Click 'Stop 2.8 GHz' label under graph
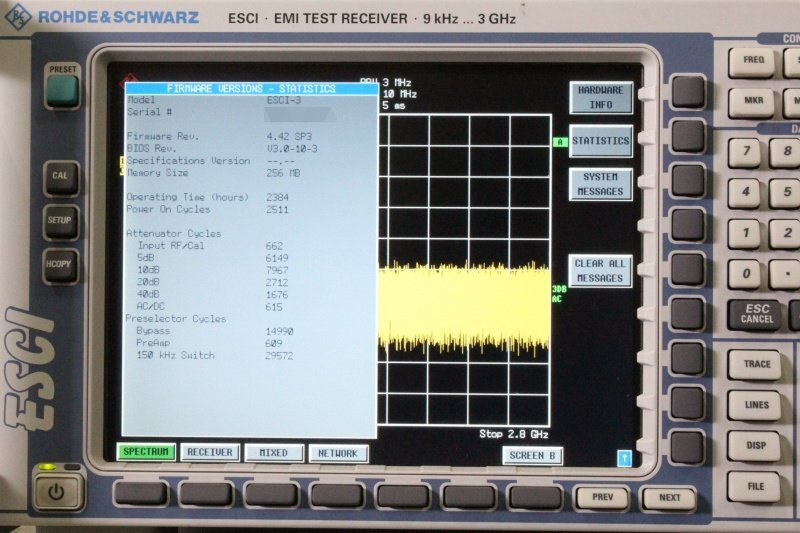This screenshot has width=800, height=533. pos(514,434)
